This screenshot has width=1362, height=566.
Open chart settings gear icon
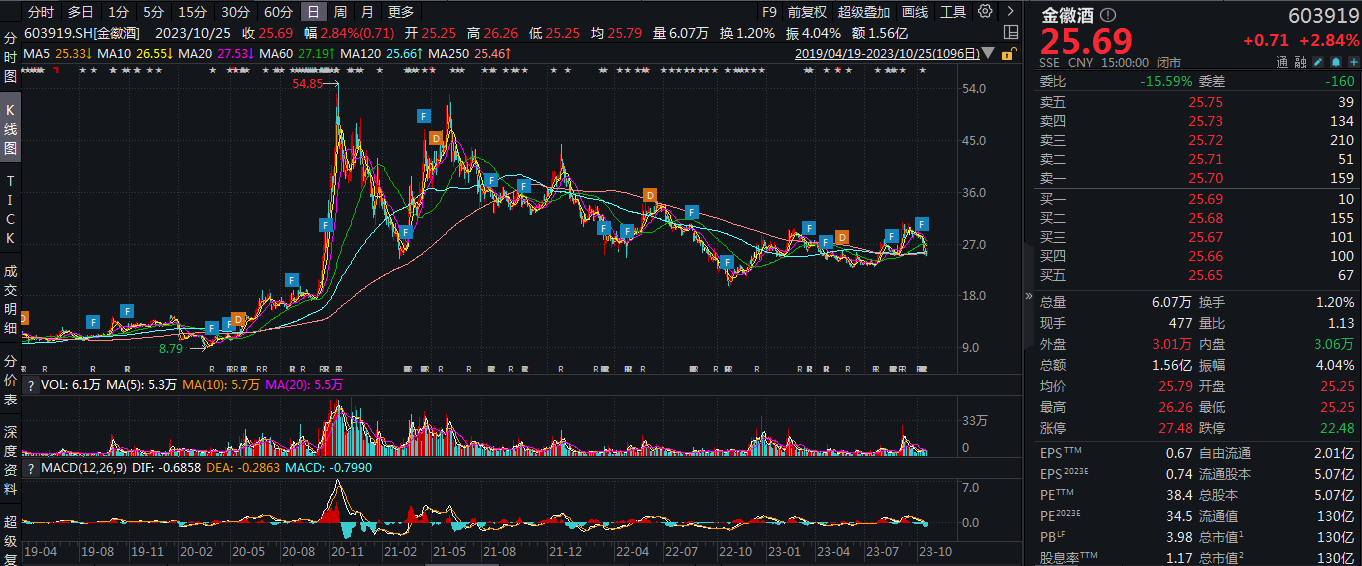(x=985, y=12)
